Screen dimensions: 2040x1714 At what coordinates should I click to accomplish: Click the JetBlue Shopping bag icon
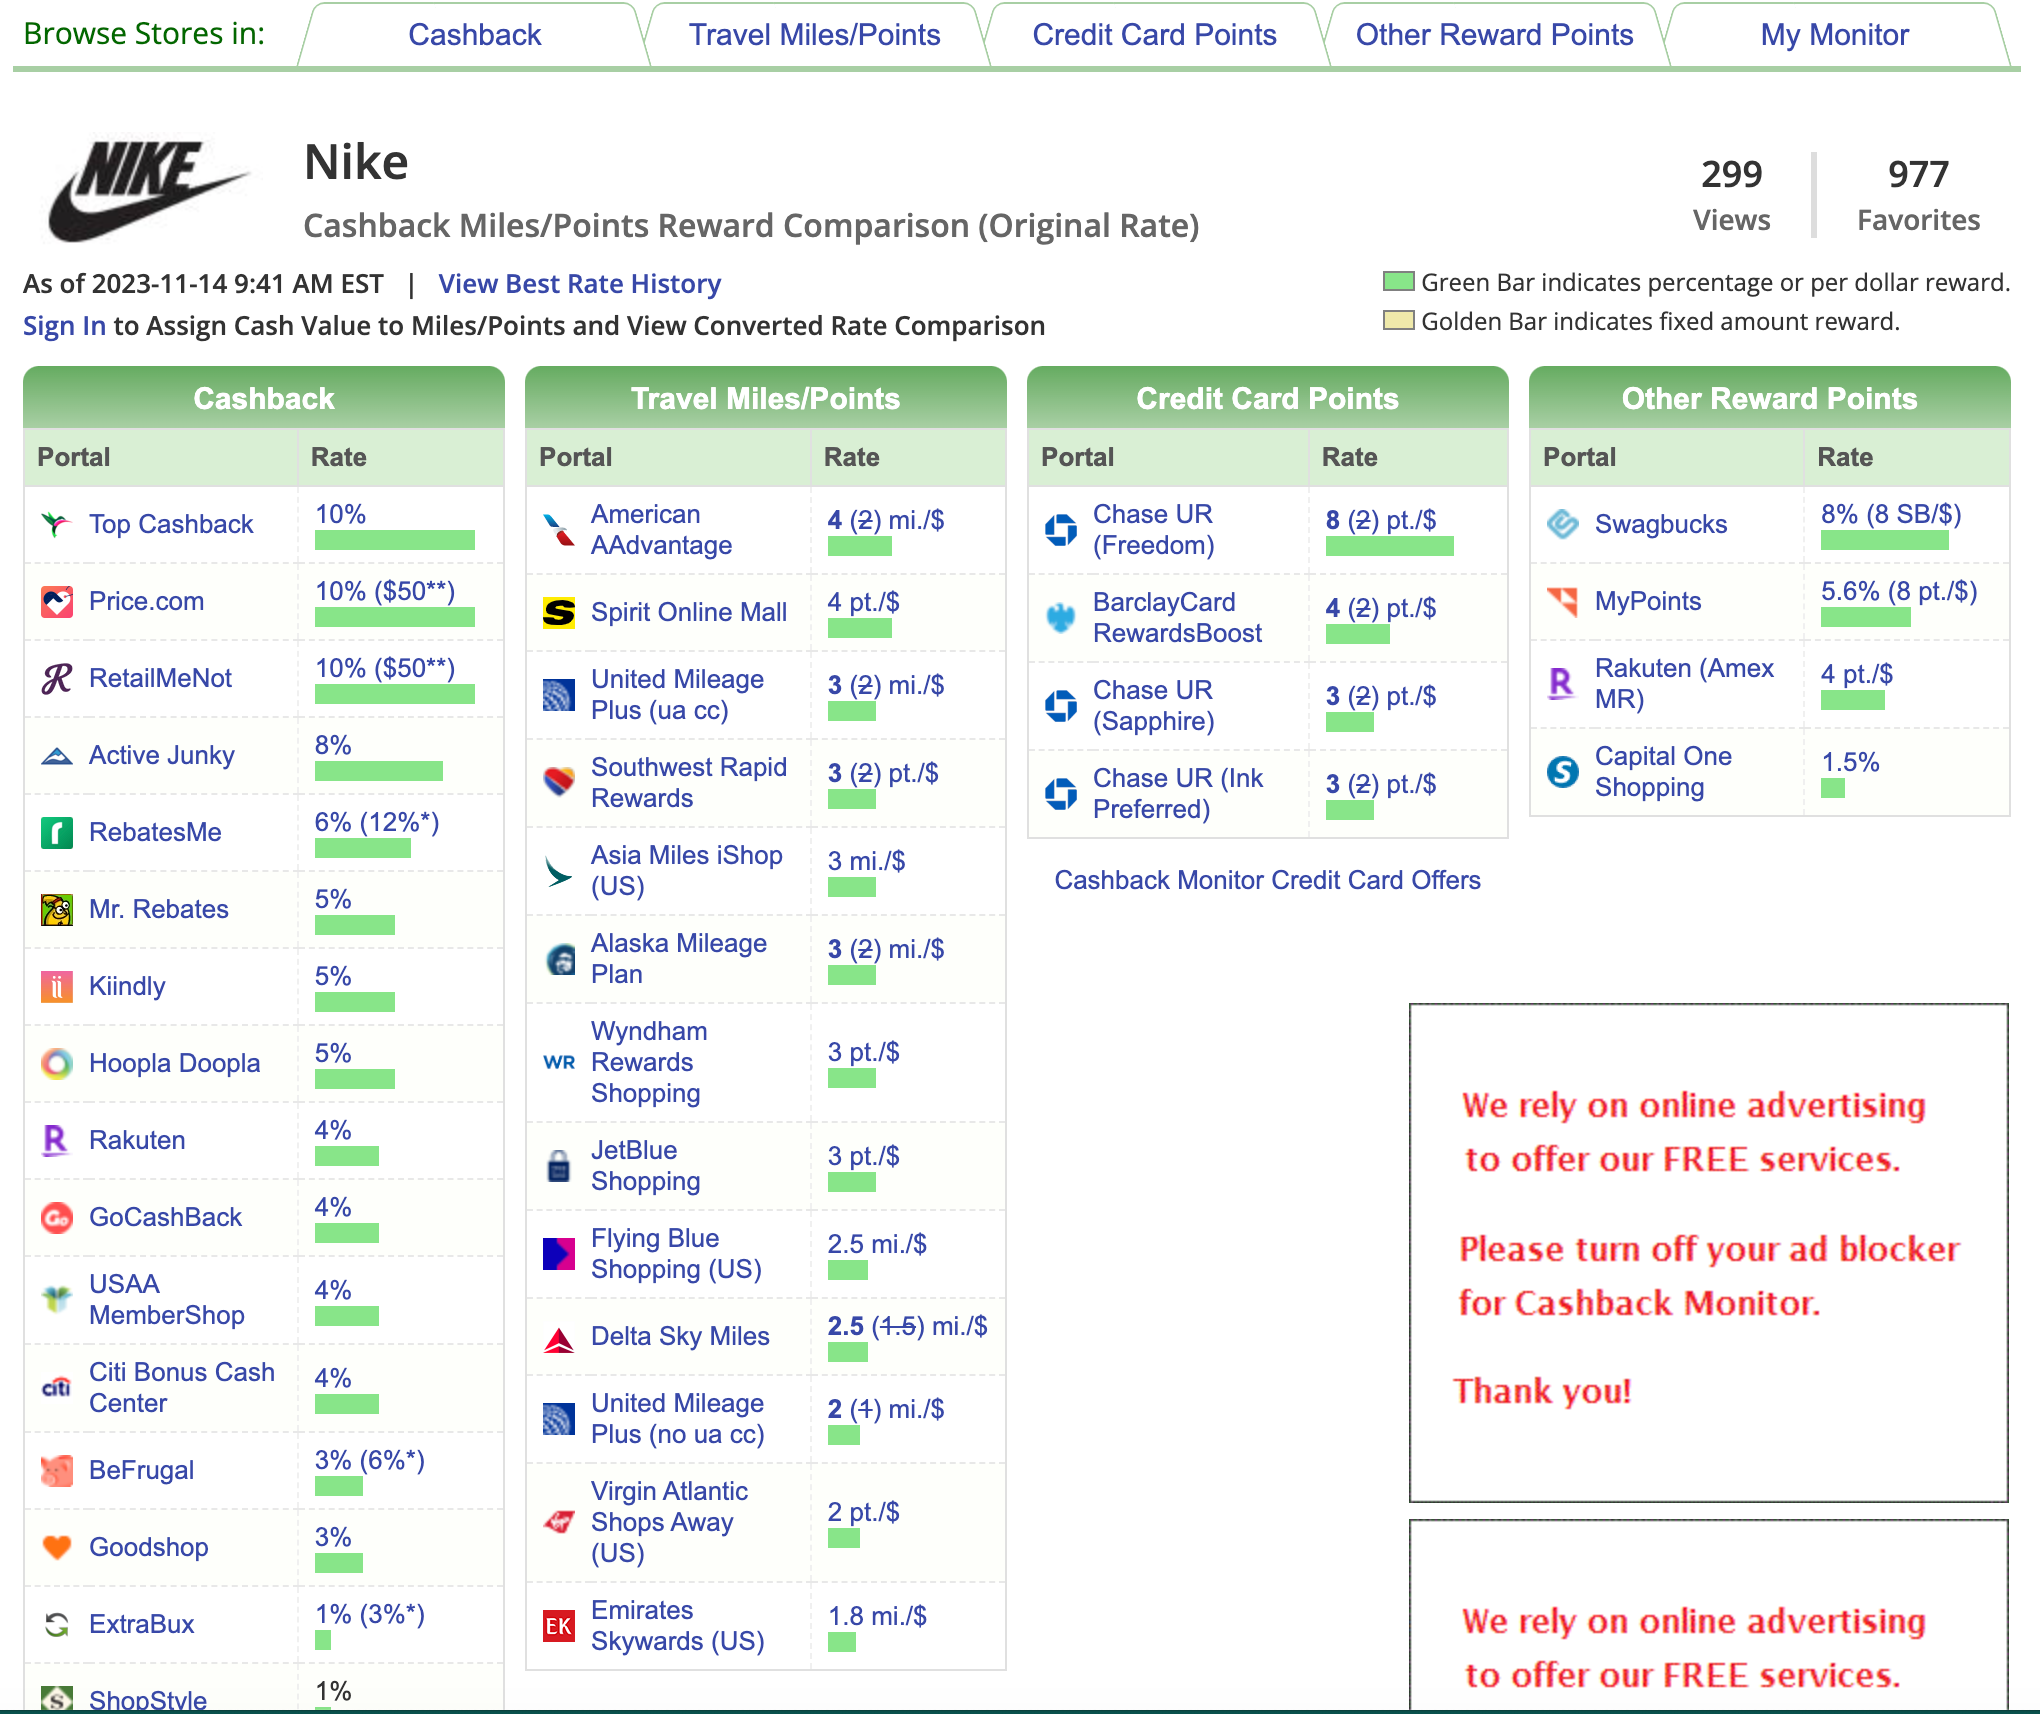point(559,1165)
